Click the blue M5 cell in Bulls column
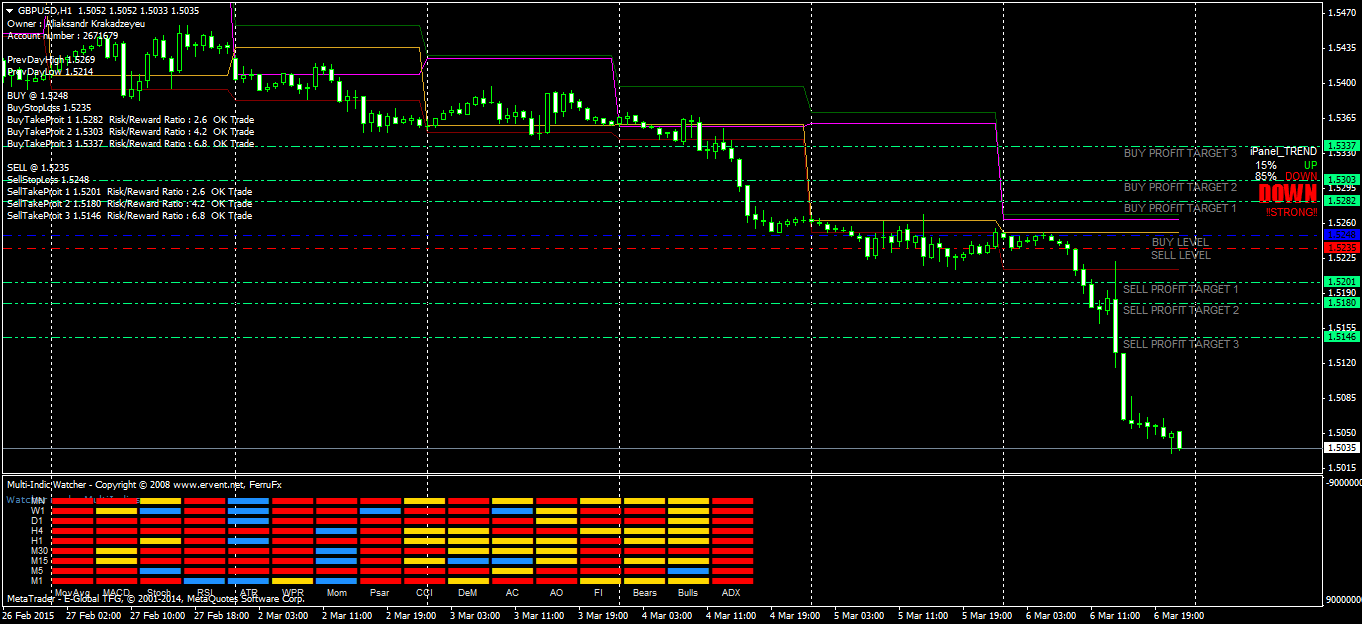Image resolution: width=1362 pixels, height=624 pixels. click(x=688, y=571)
